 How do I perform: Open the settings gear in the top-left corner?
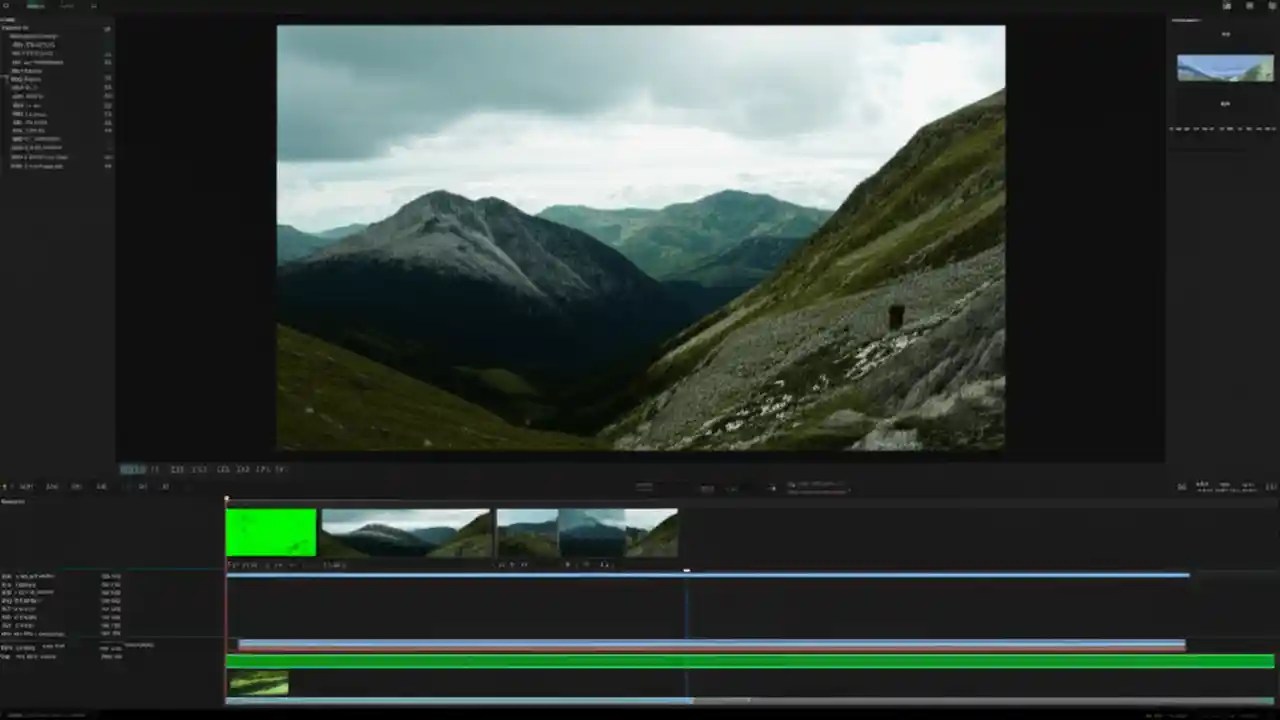[x=6, y=5]
